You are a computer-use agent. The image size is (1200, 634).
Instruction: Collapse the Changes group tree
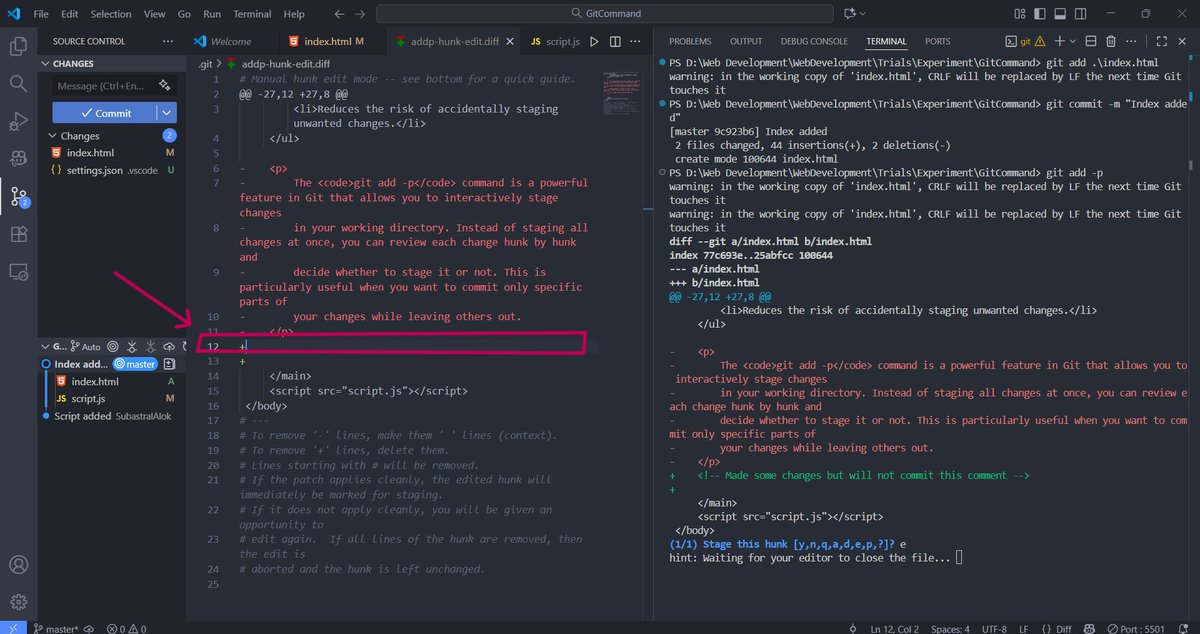(53, 136)
